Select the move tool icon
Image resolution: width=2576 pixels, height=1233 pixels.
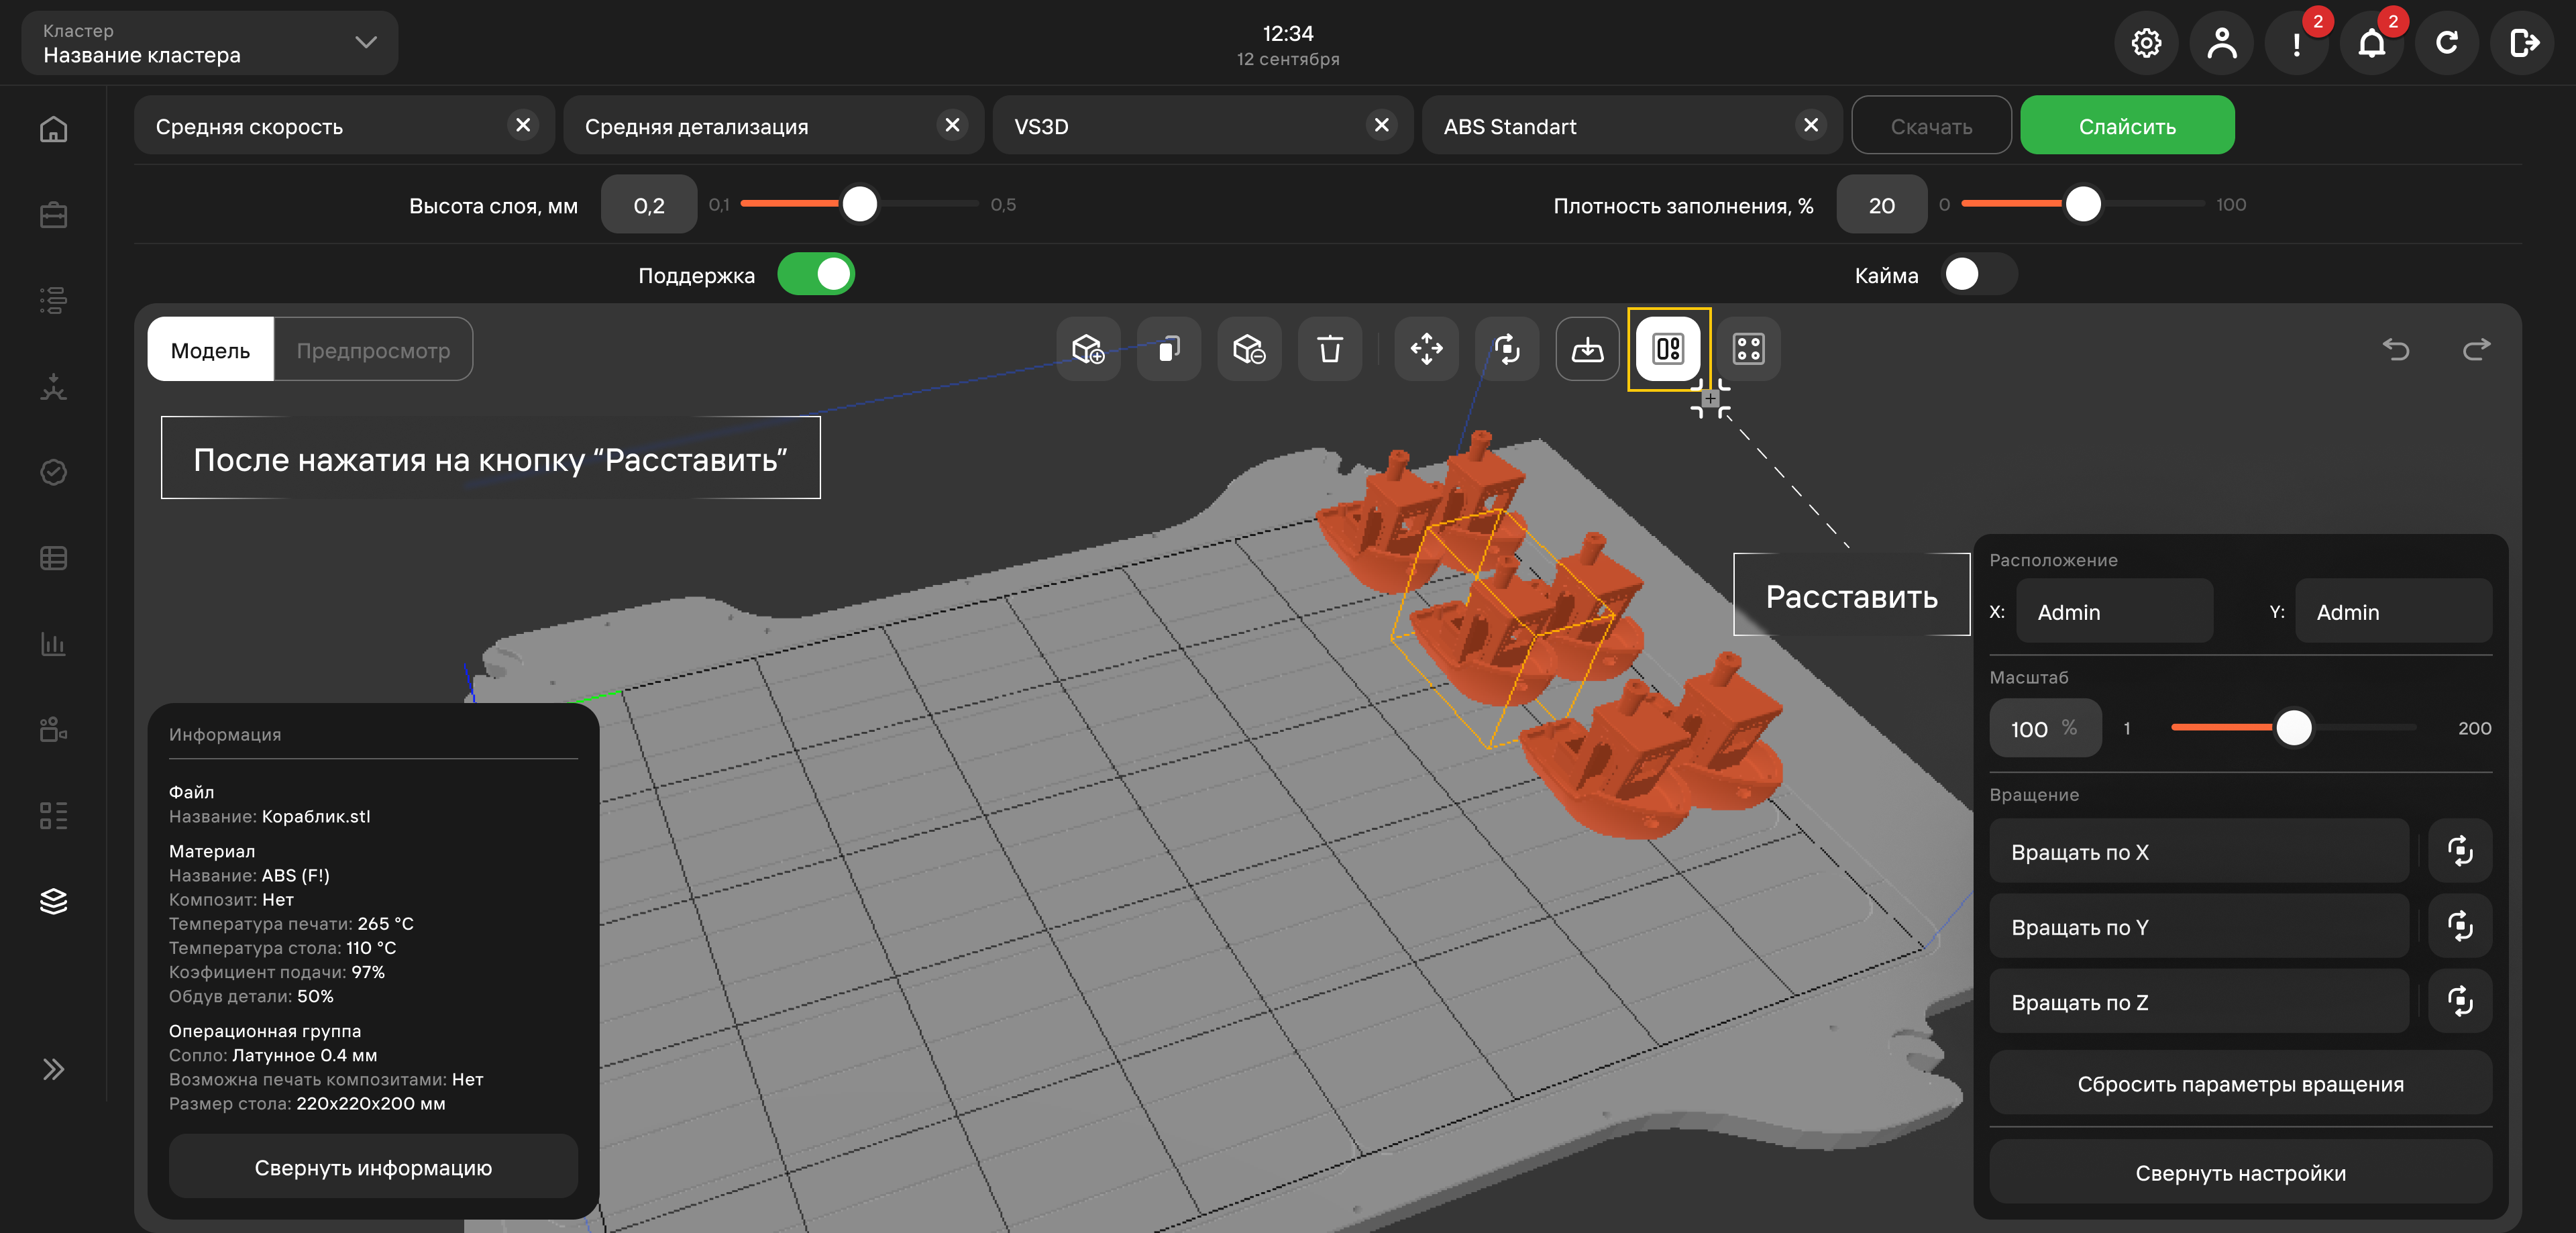point(1426,349)
